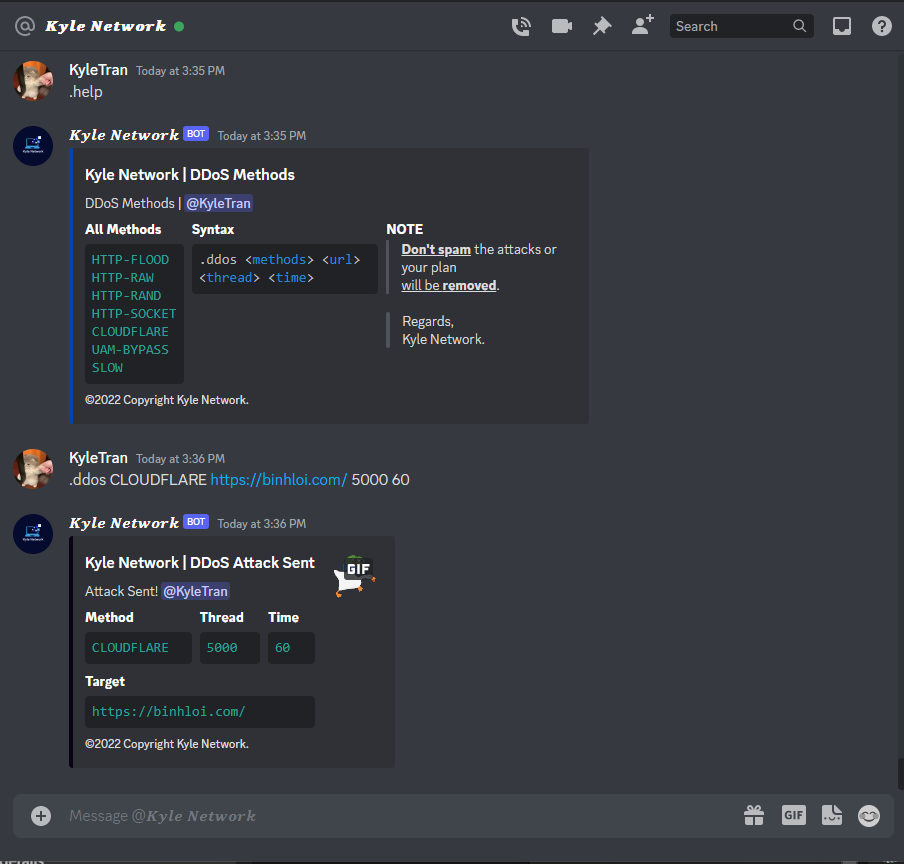Click the "Today at 3:36 PM" timestamp beside KyleTran
Screen dimensions: 904x864
(x=180, y=459)
